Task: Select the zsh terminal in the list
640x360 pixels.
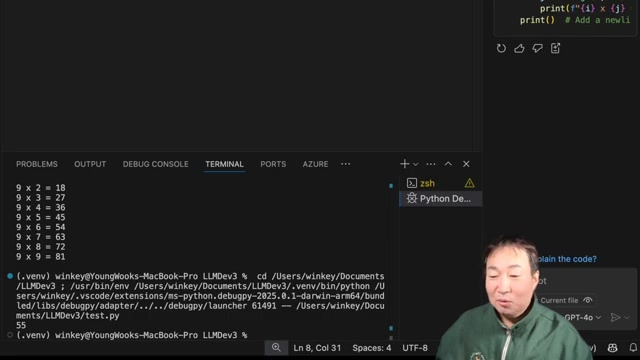Action: pyautogui.click(x=440, y=183)
